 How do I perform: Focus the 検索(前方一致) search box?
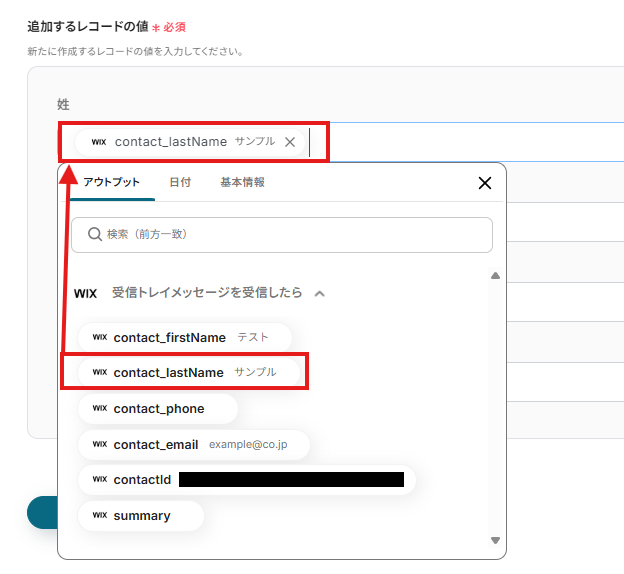(x=282, y=234)
